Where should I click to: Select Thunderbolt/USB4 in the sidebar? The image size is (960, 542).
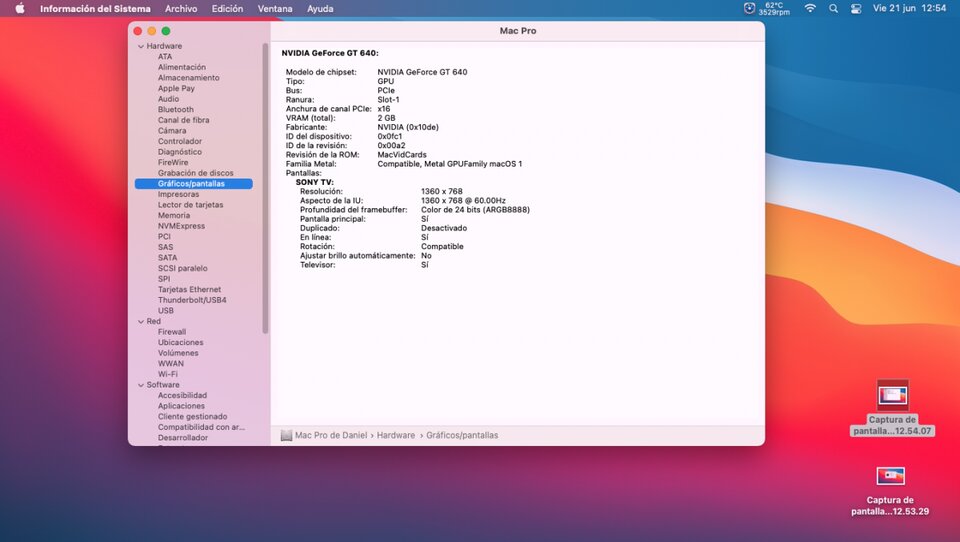coord(192,300)
